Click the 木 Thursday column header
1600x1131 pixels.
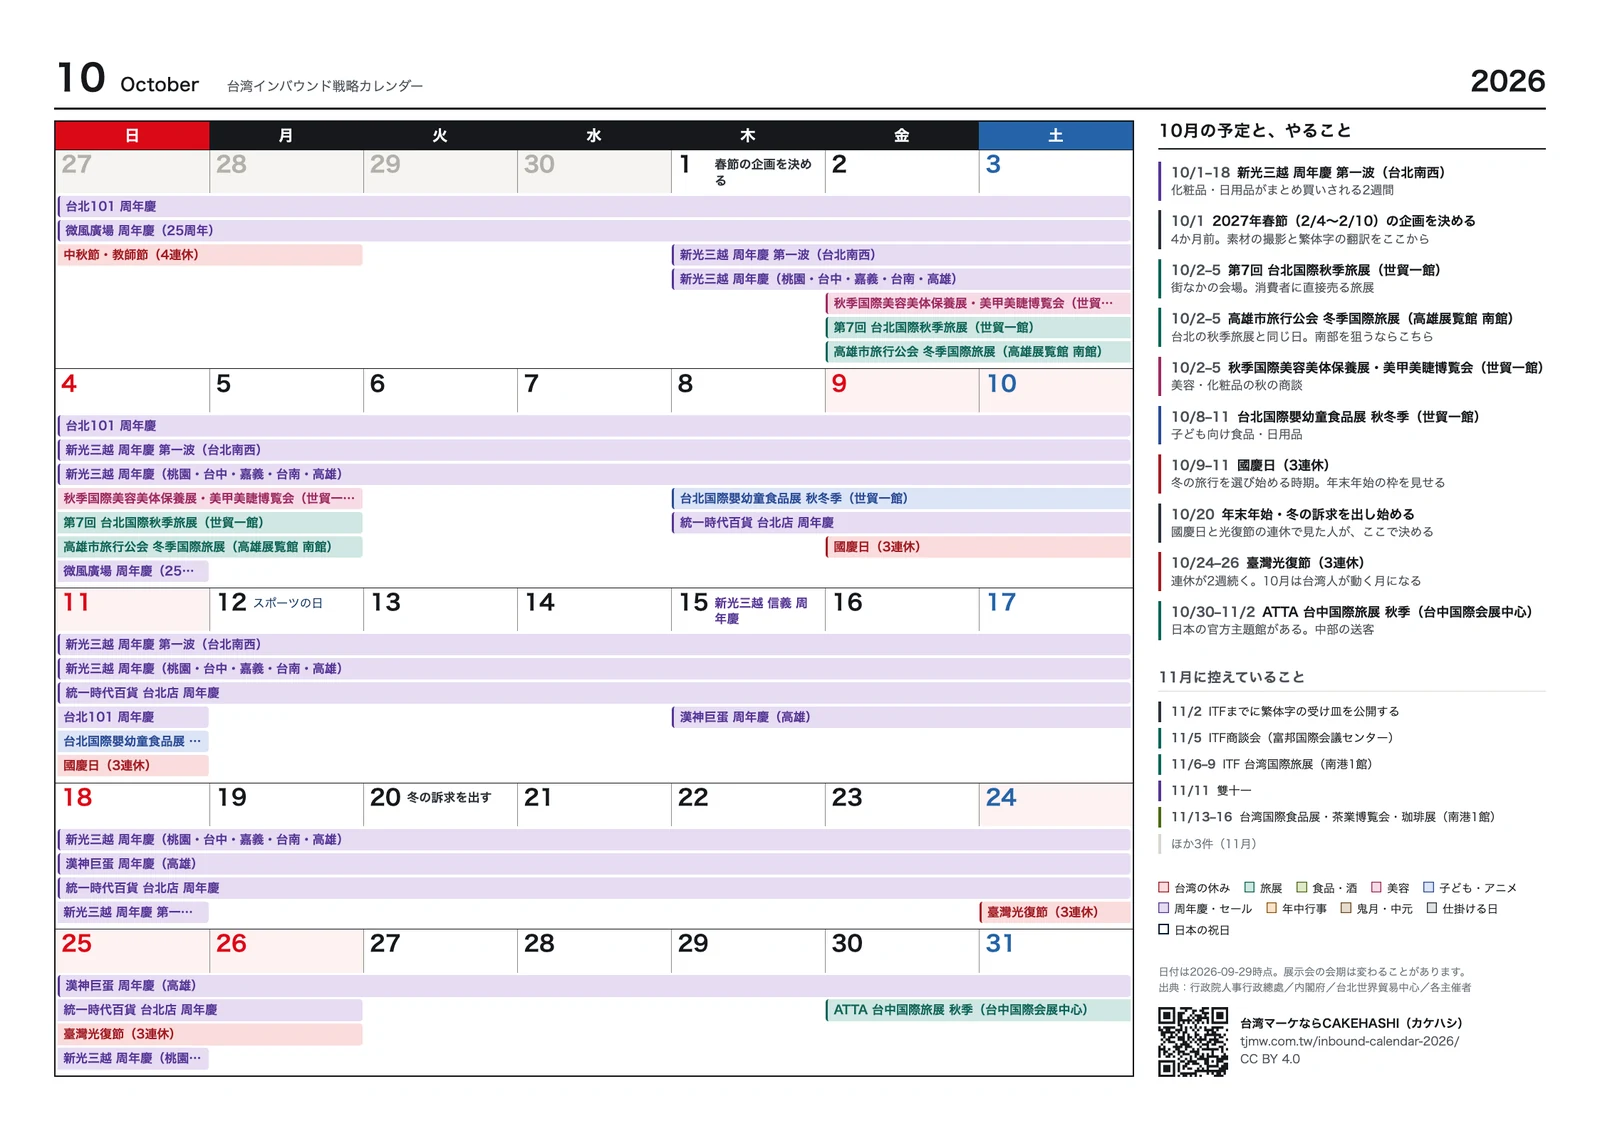point(748,135)
